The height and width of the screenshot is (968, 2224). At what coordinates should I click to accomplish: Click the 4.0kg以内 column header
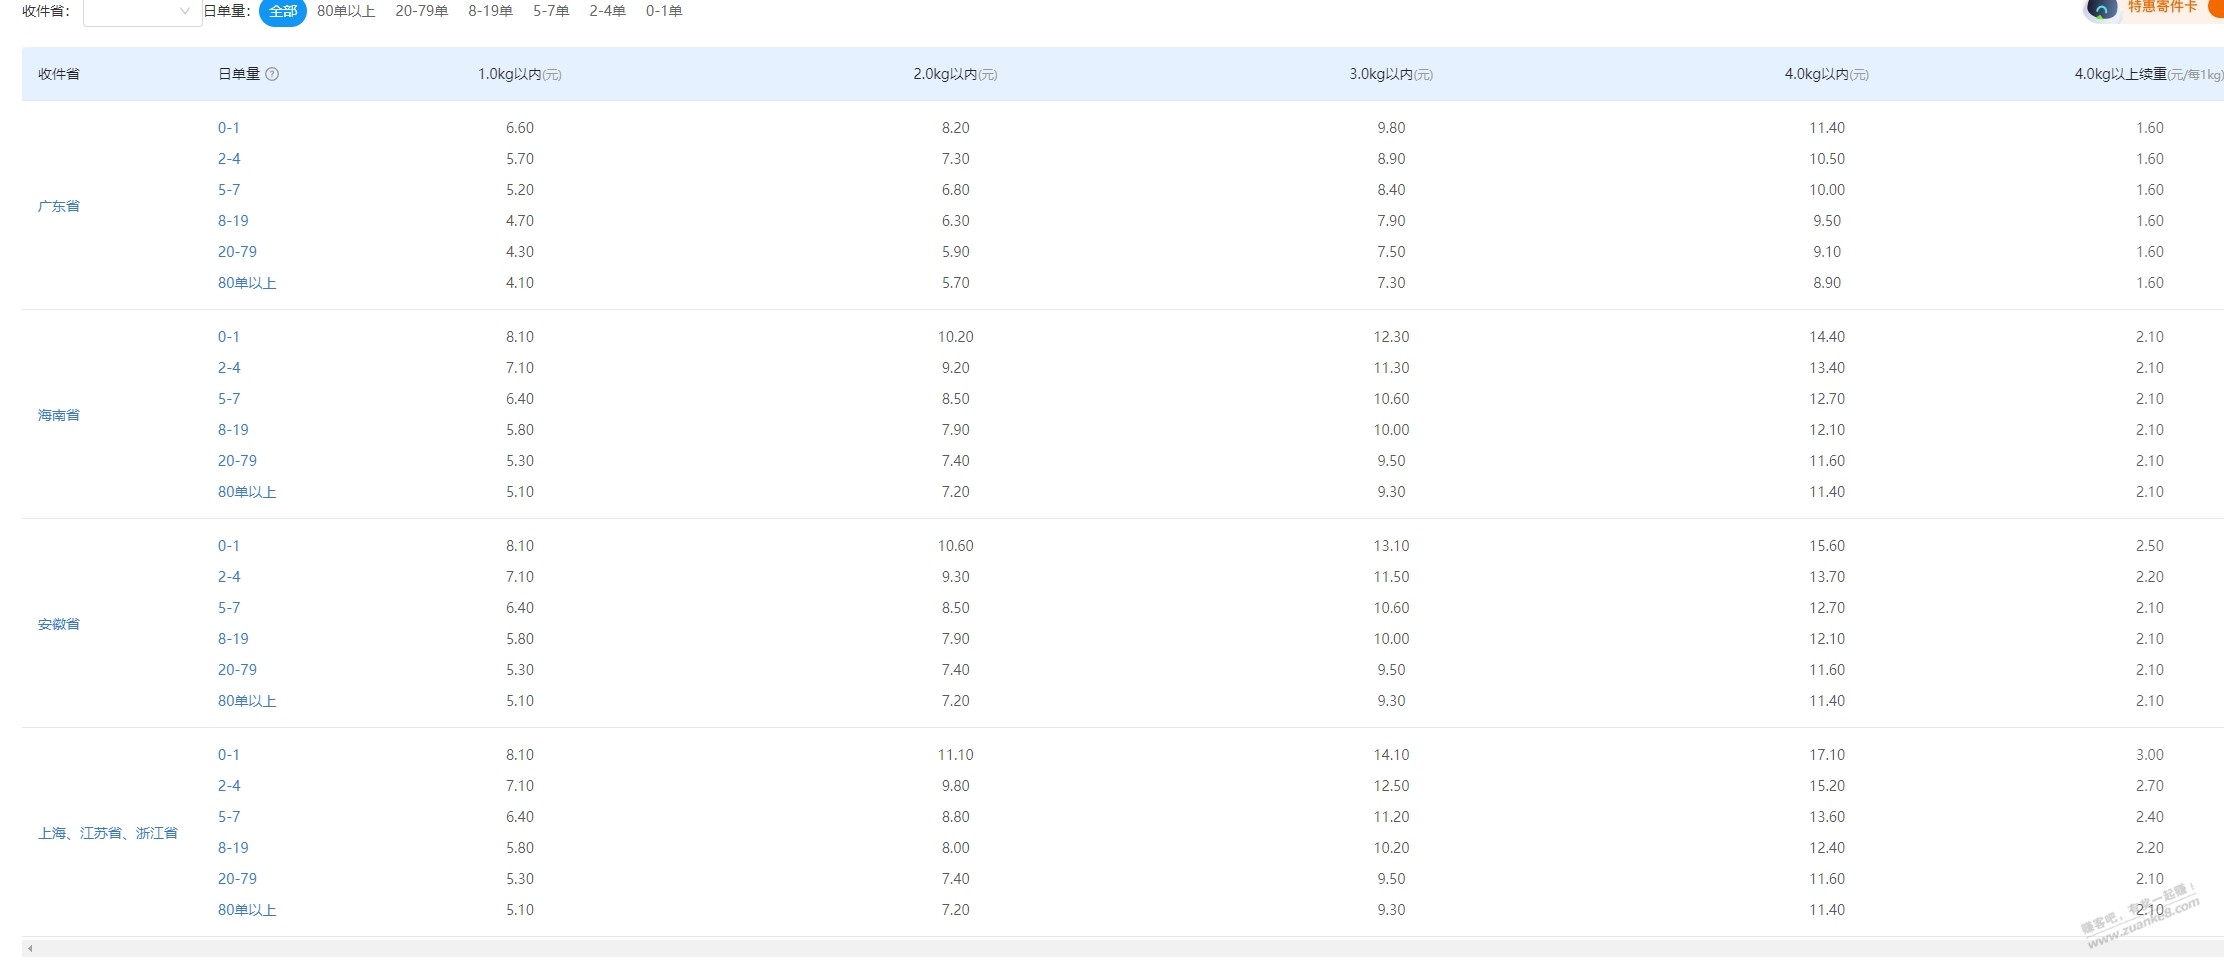(x=1827, y=74)
